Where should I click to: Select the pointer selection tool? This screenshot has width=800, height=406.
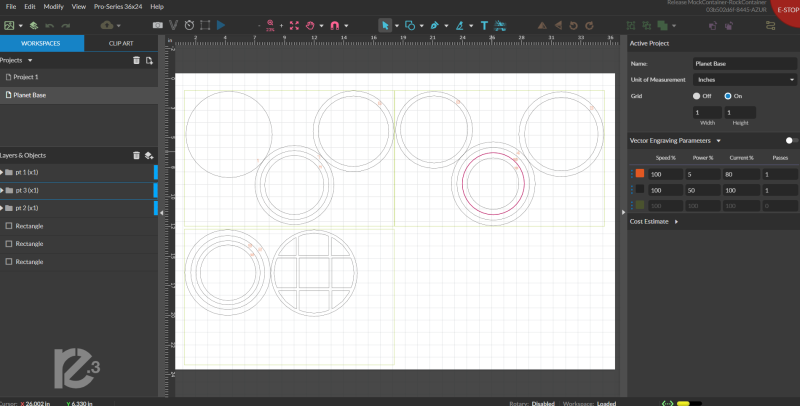tap(385, 24)
